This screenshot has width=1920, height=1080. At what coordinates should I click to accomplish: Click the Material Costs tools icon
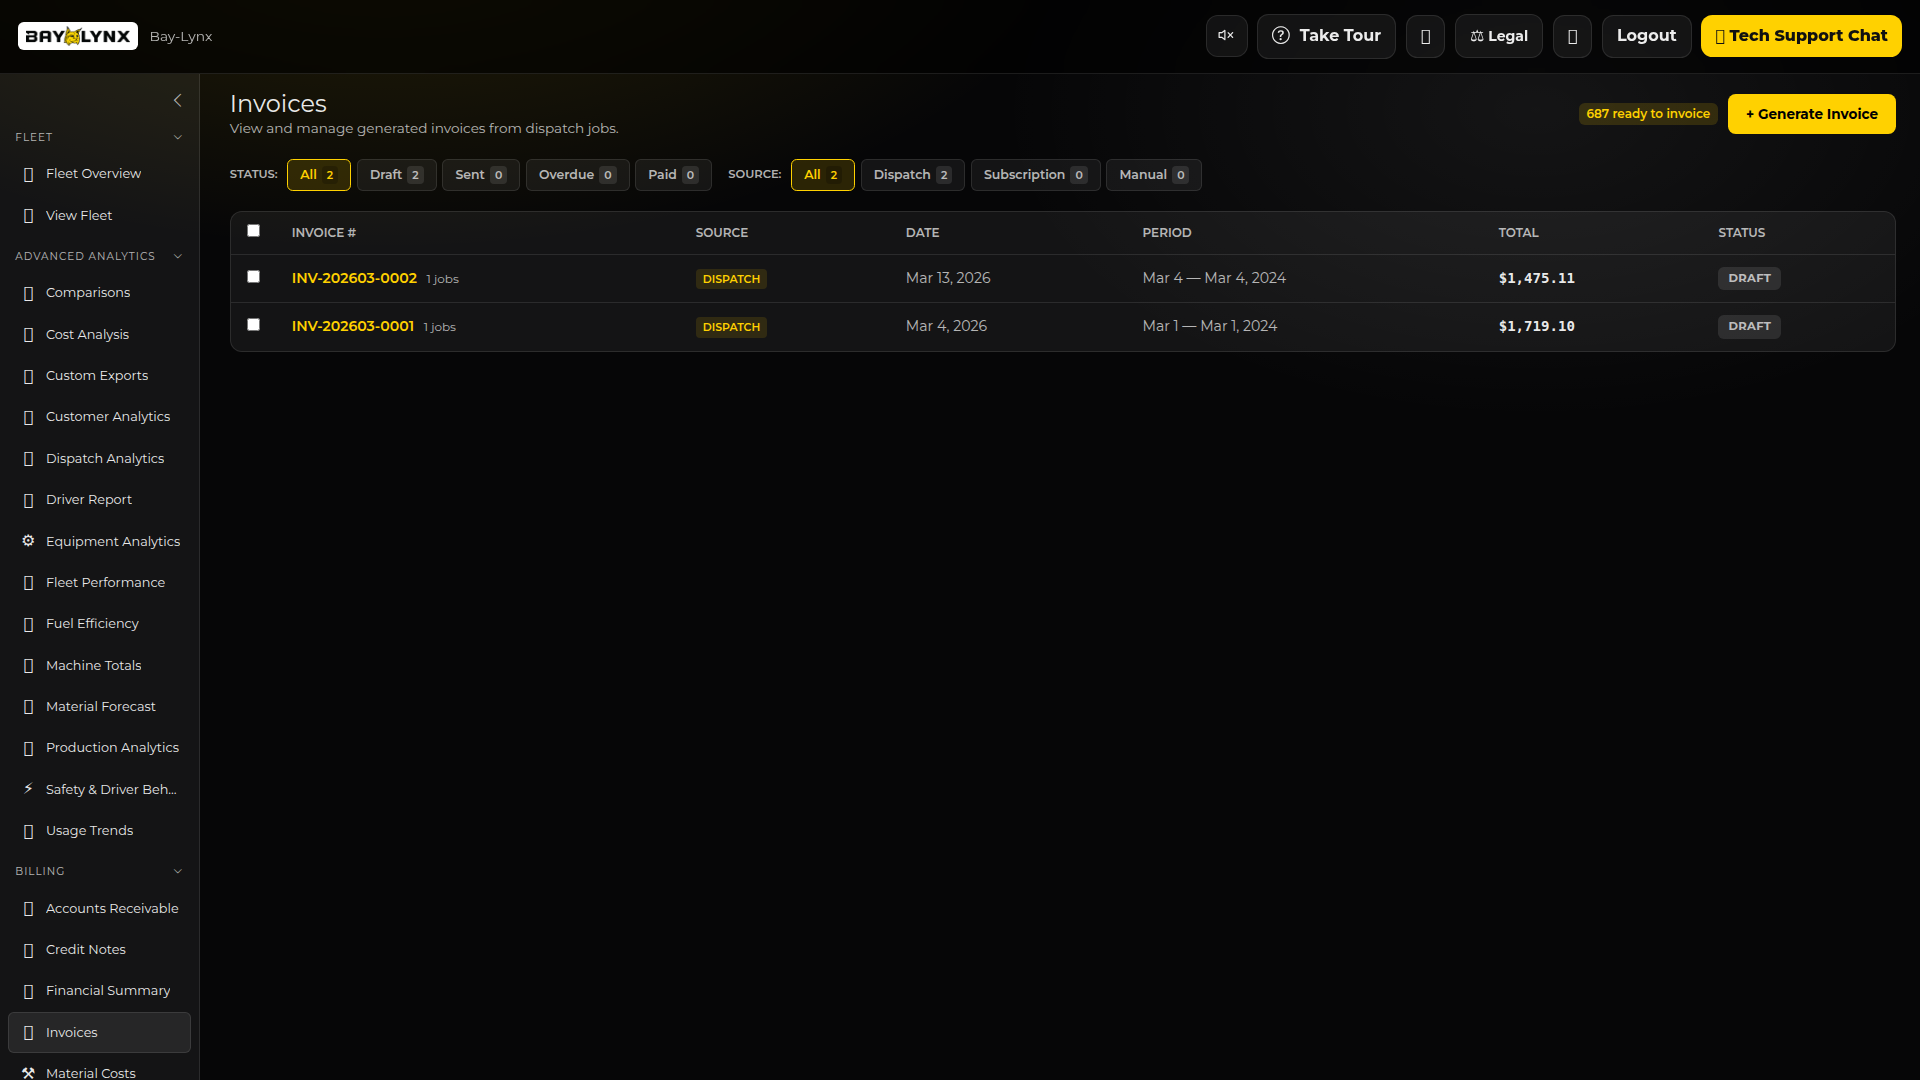[x=28, y=1073]
